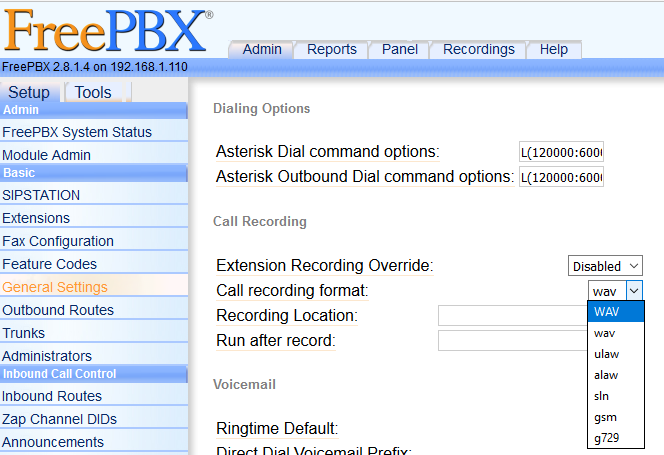The image size is (664, 455).
Task: Click the Voicemail section heading
Action: pos(244,384)
